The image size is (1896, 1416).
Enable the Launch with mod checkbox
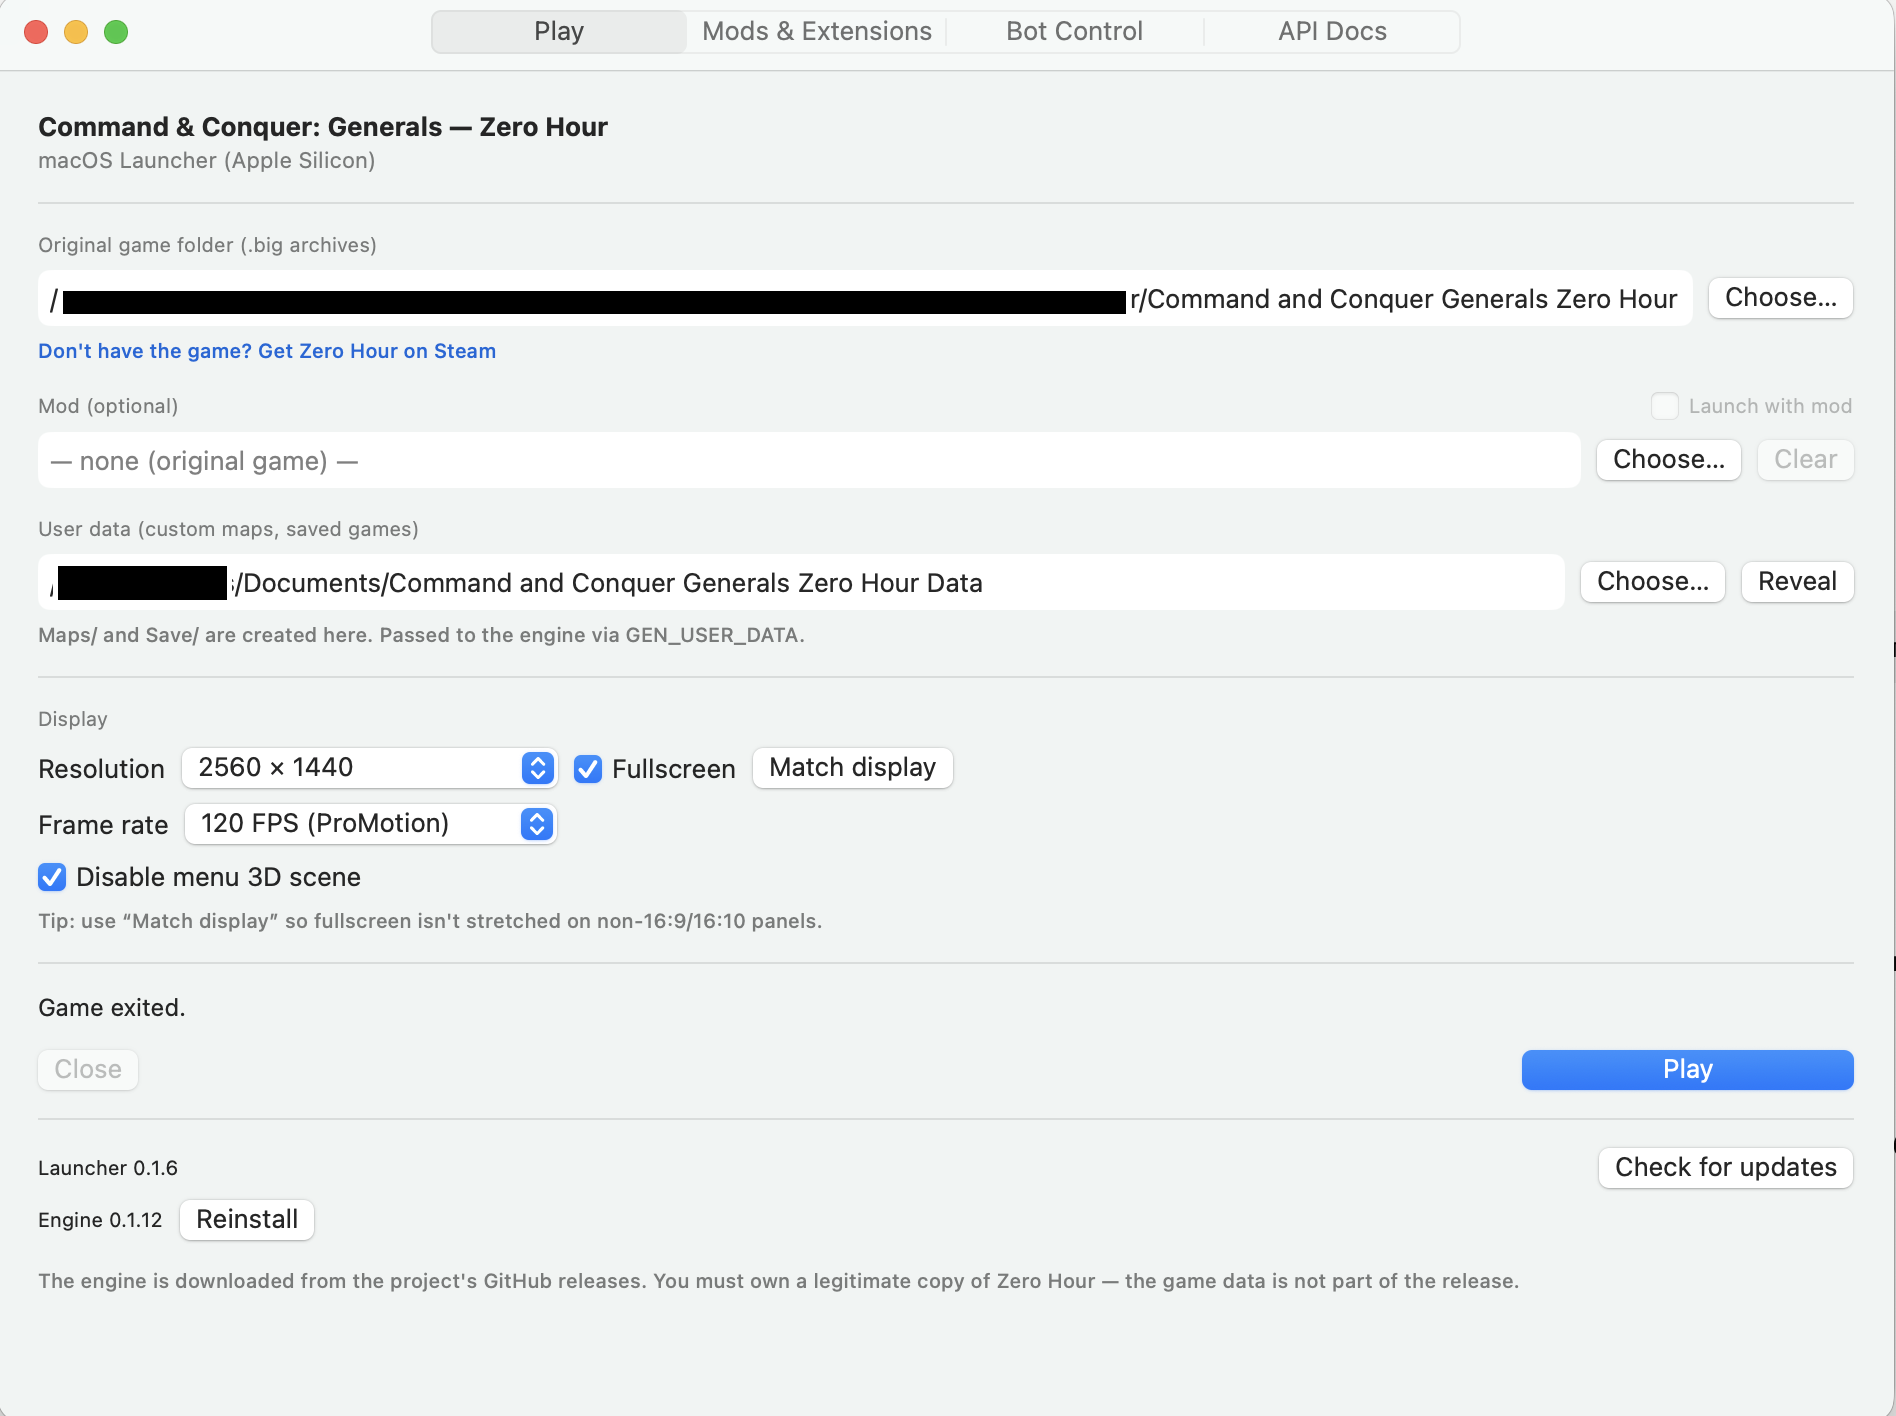click(x=1664, y=406)
